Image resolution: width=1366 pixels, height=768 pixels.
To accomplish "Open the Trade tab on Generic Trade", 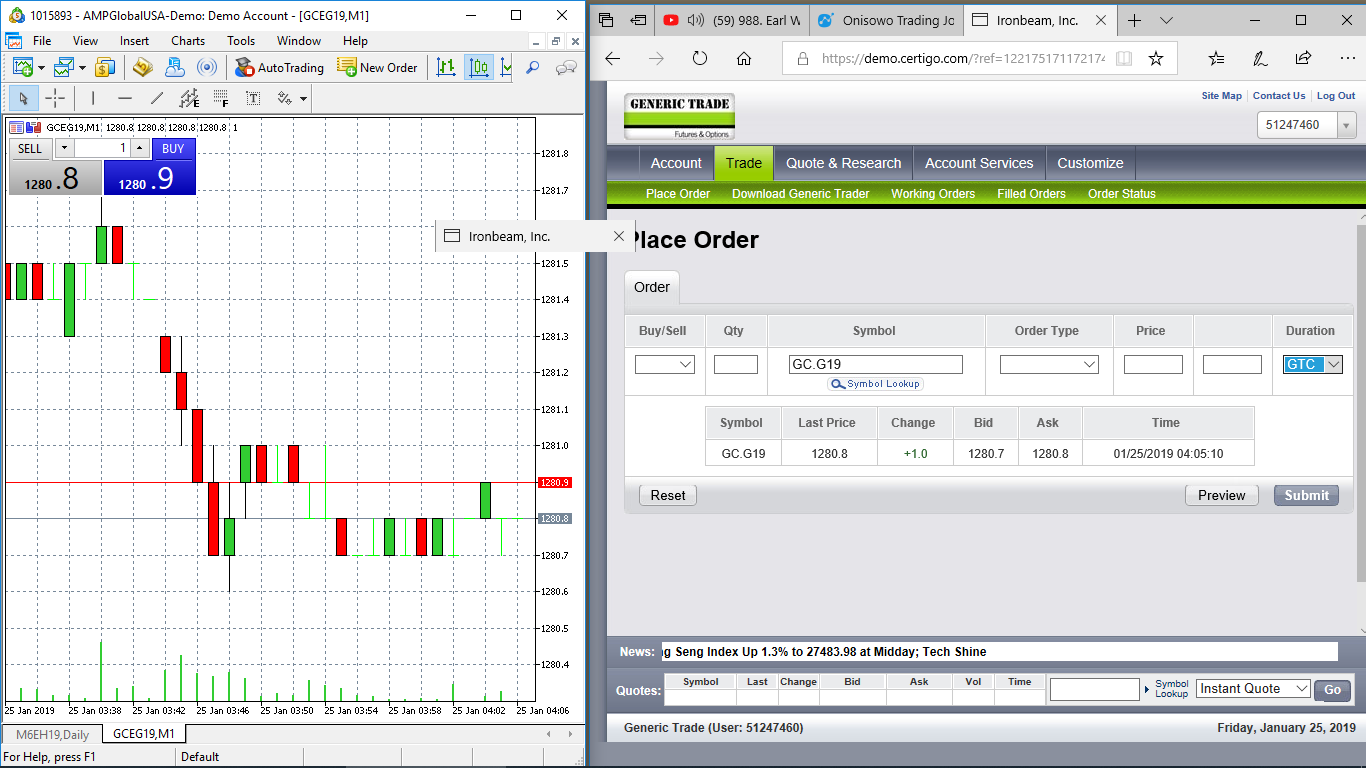I will tap(744, 163).
